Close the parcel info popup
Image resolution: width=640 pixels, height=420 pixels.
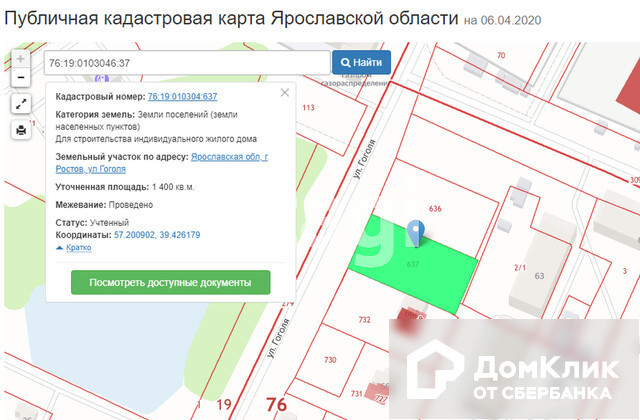point(284,93)
